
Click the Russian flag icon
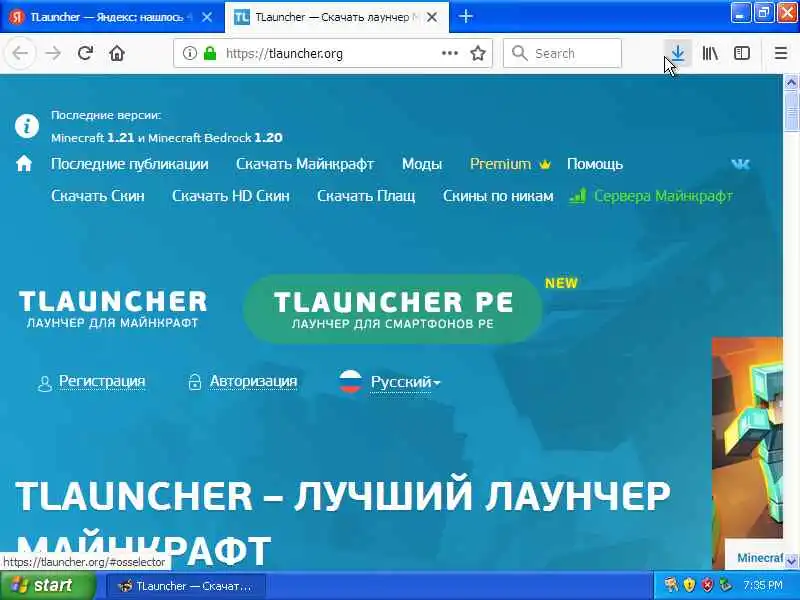pyautogui.click(x=351, y=381)
